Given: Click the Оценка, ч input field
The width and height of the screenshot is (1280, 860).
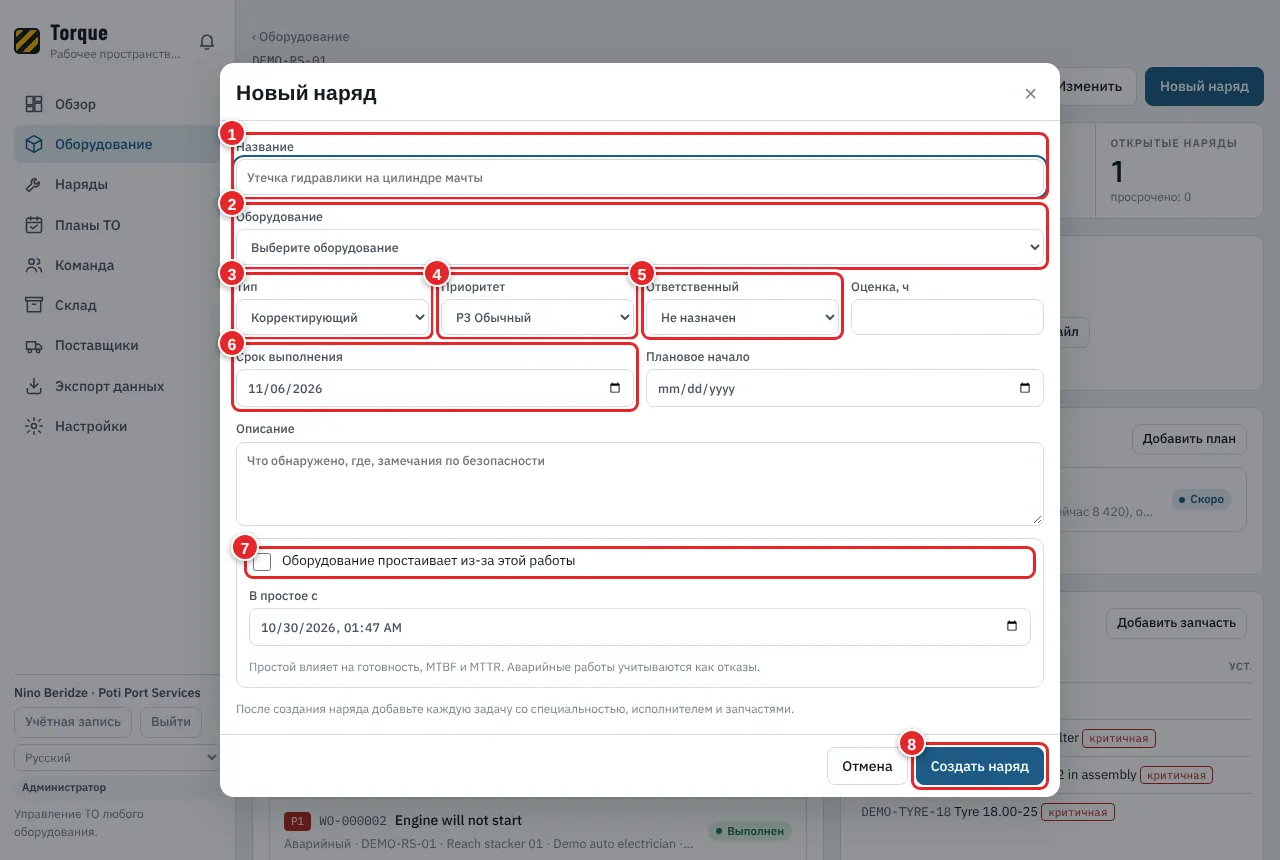Looking at the screenshot, I should click(947, 318).
